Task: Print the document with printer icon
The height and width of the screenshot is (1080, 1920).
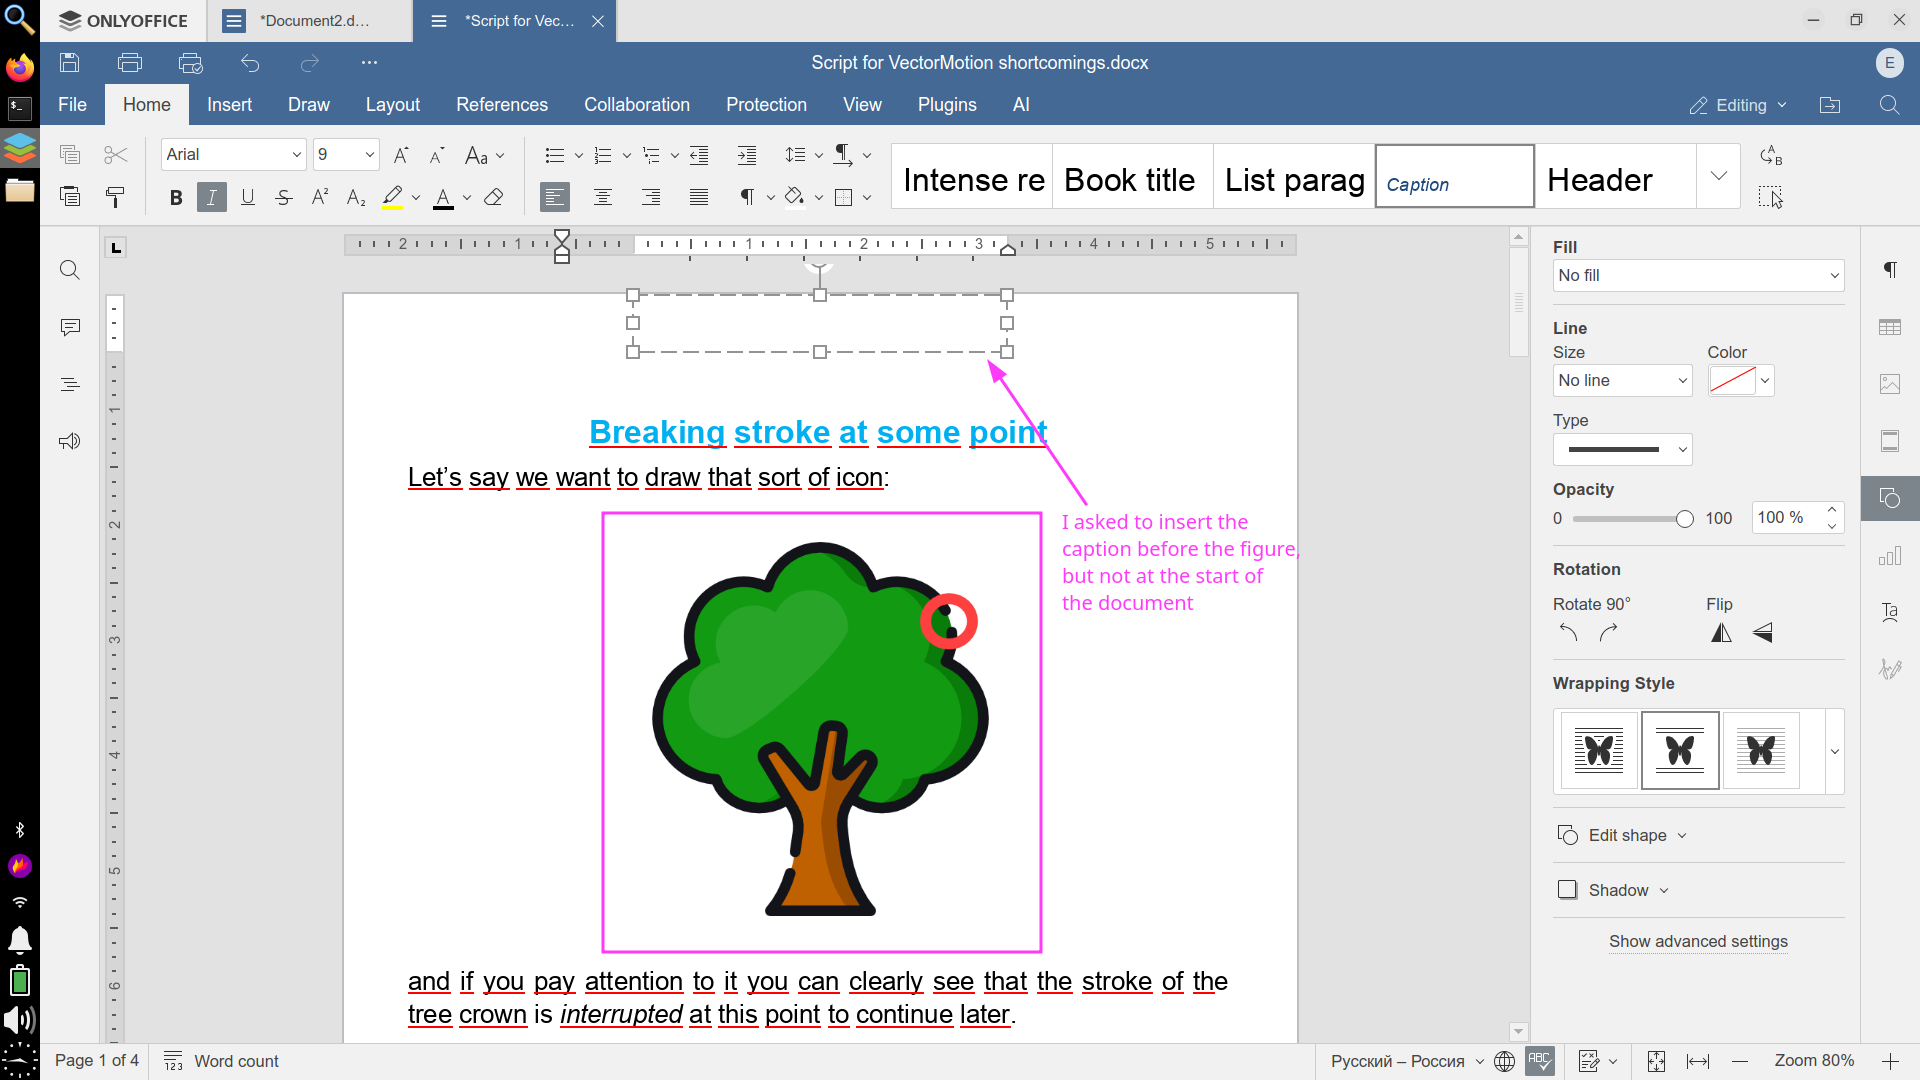Action: coord(129,63)
